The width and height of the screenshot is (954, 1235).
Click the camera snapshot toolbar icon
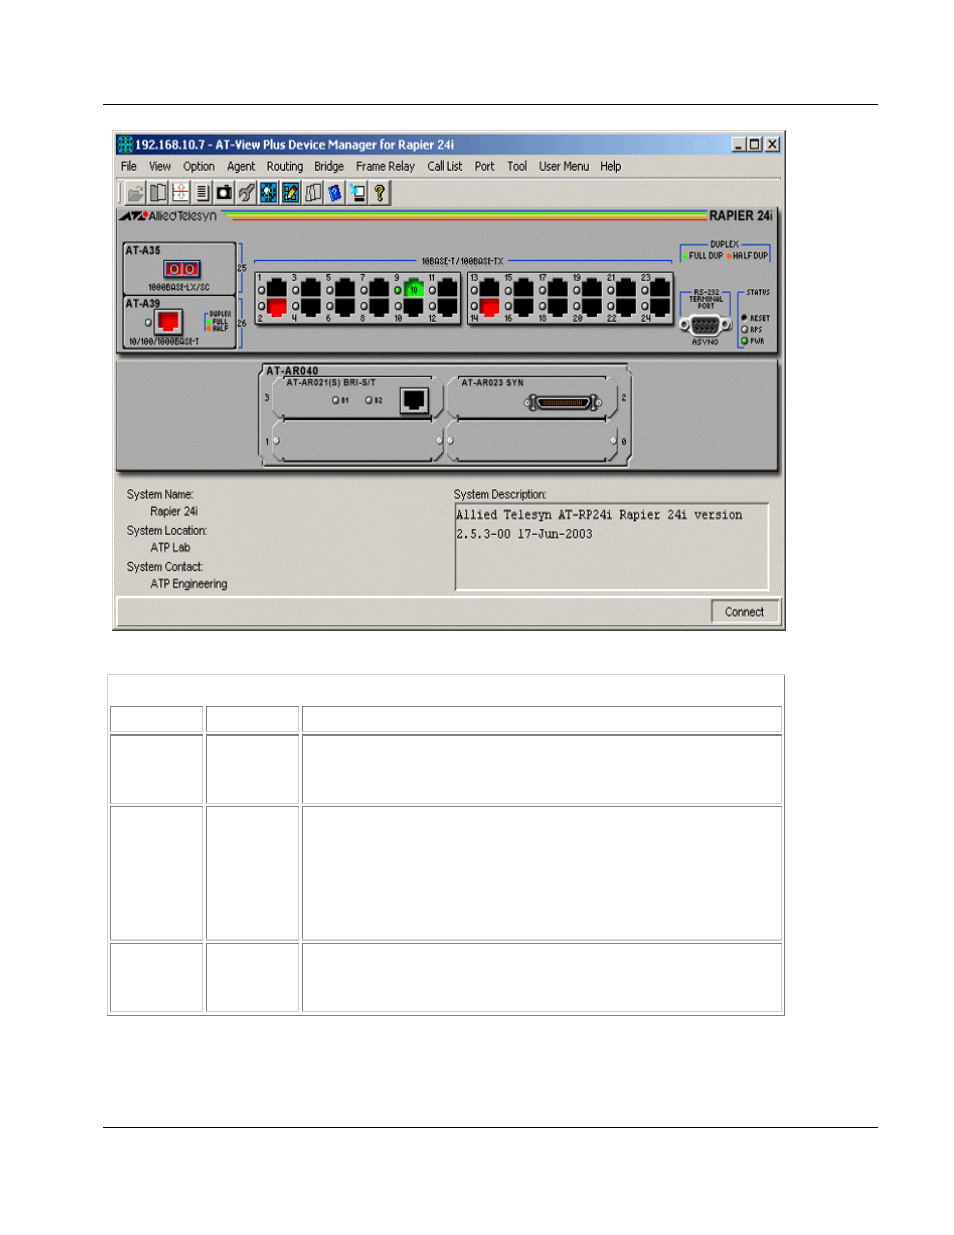224,193
